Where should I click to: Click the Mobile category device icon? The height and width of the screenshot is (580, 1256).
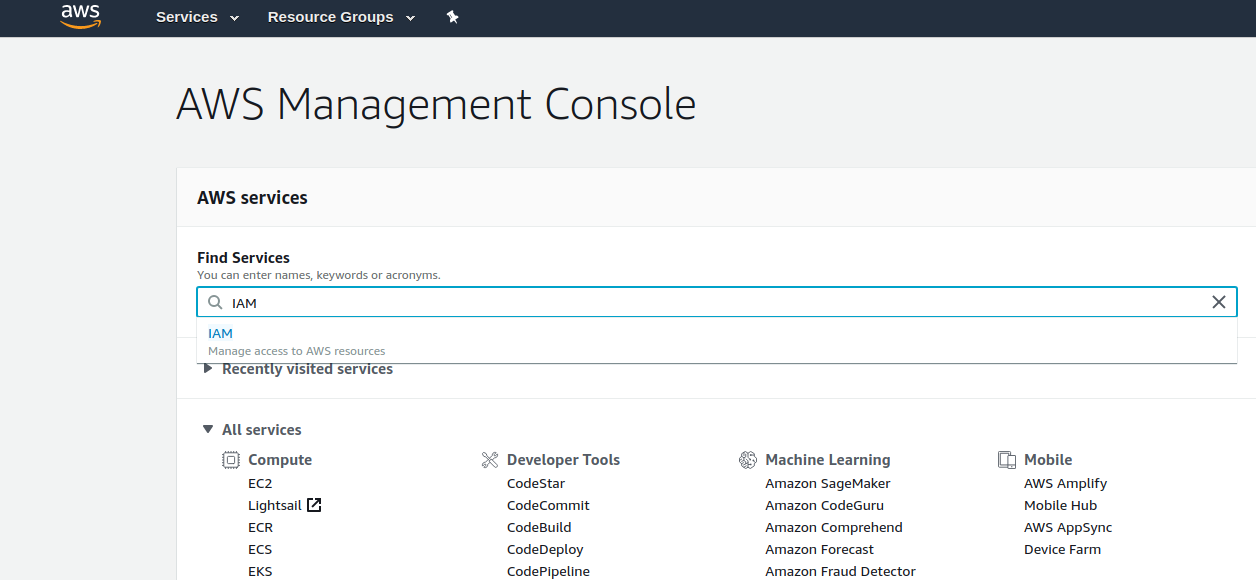pos(1007,460)
